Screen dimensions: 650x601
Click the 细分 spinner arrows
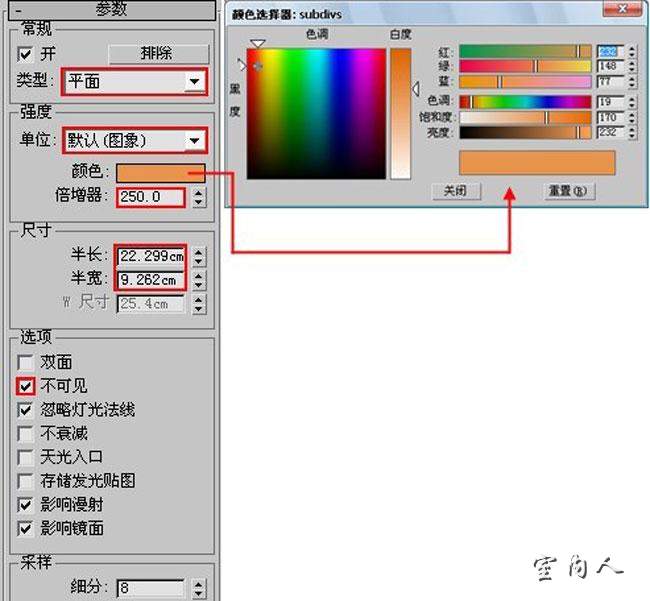pyautogui.click(x=199, y=588)
